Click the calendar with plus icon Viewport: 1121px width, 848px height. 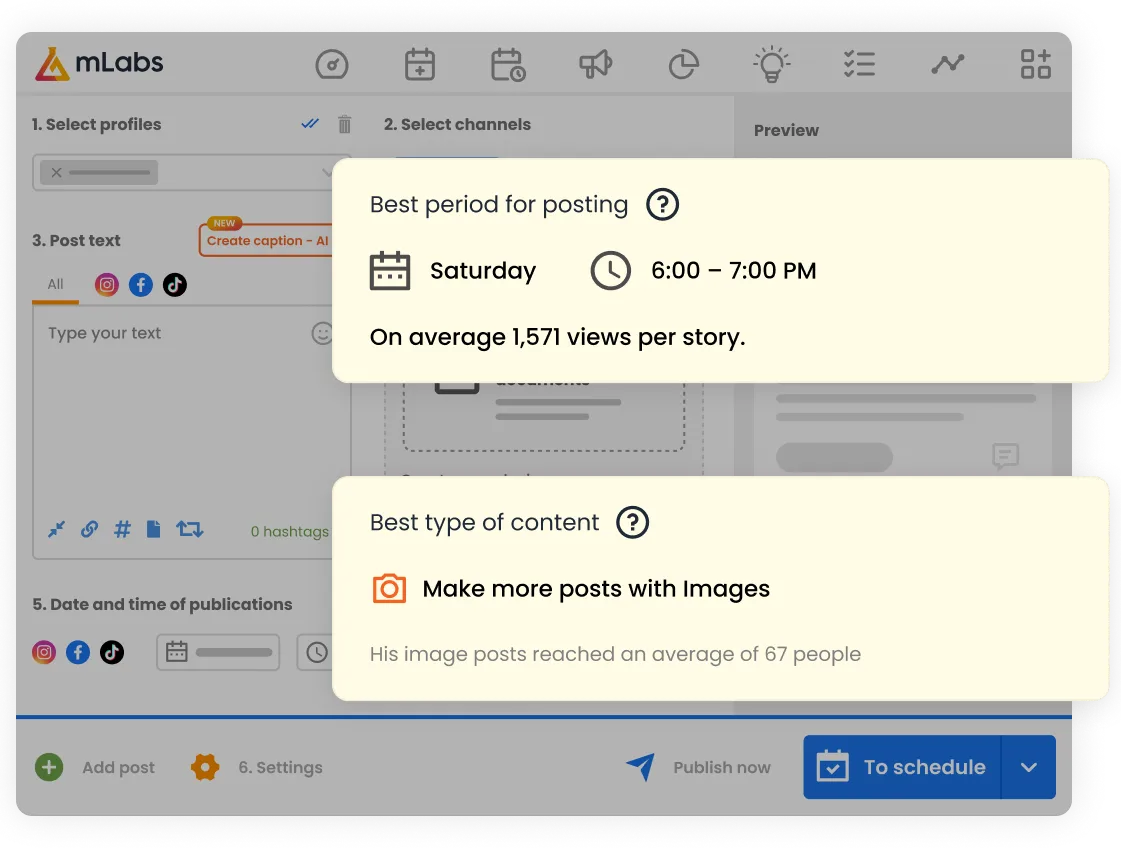[x=420, y=65]
